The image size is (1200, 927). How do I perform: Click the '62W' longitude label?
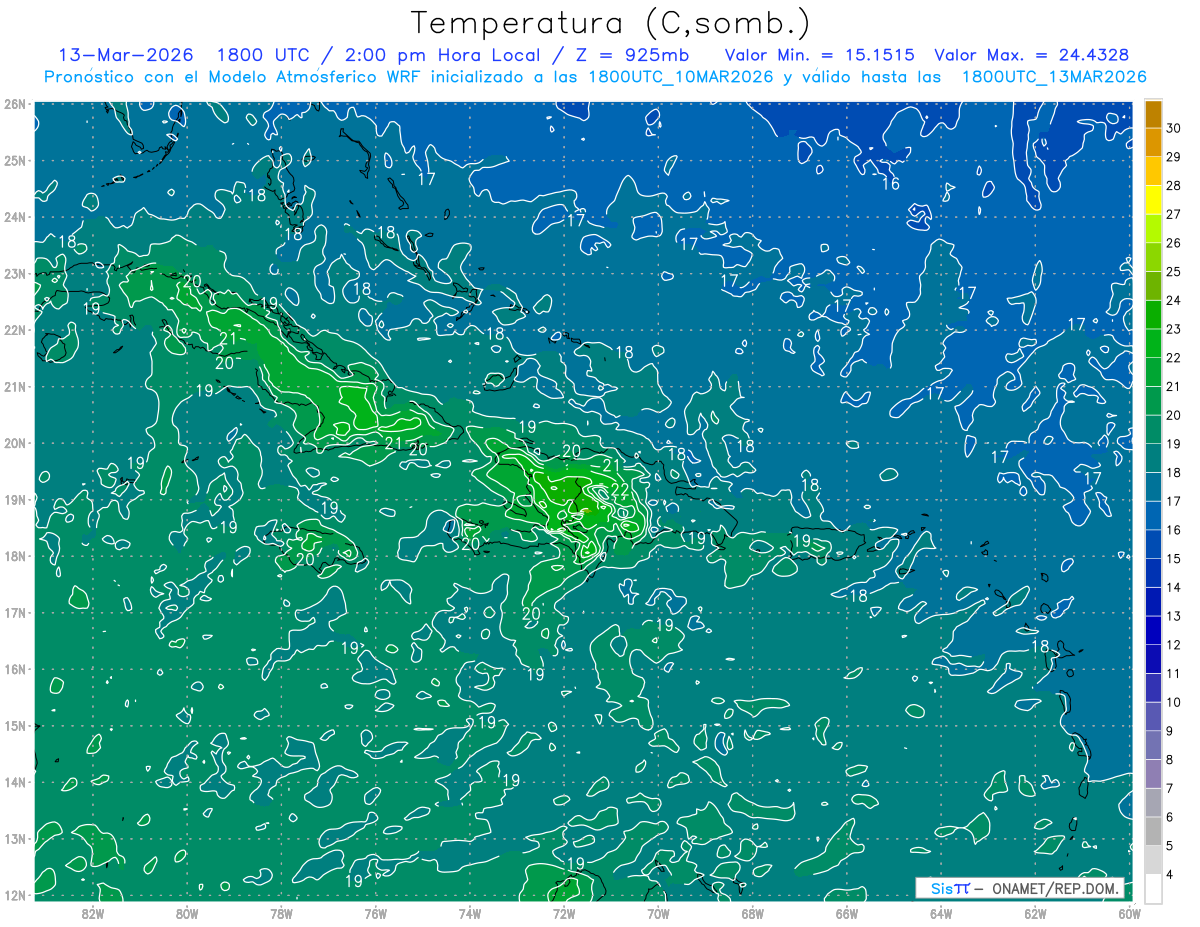(x=1034, y=913)
